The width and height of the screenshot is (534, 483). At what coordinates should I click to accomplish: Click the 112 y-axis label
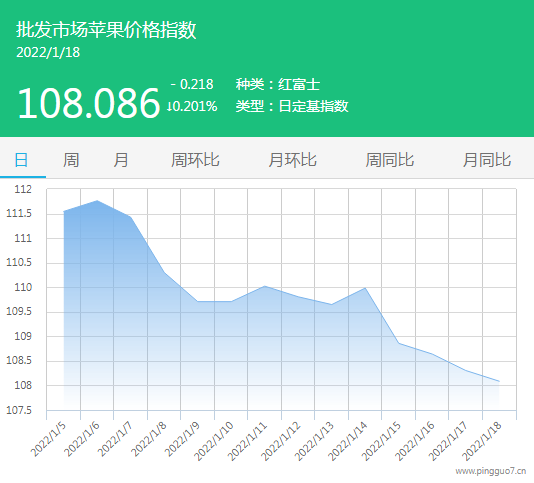coord(23,189)
